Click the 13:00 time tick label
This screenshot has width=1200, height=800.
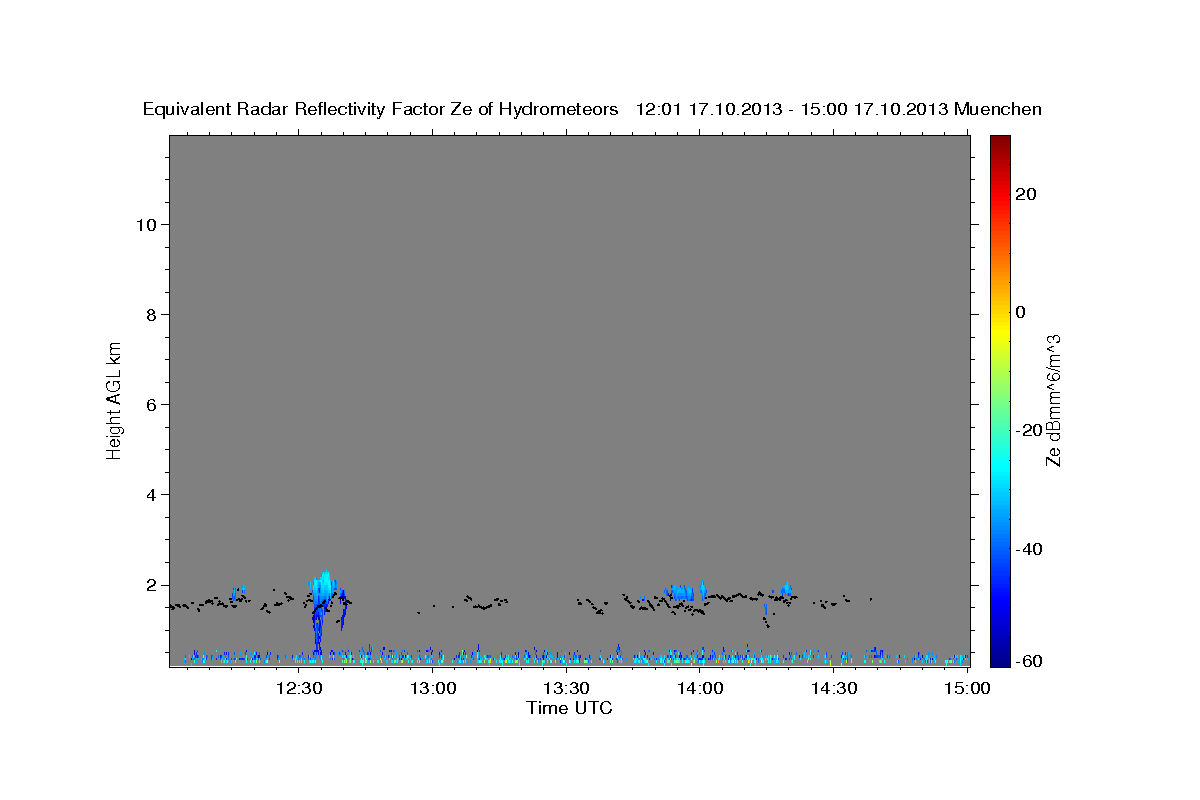click(x=433, y=688)
